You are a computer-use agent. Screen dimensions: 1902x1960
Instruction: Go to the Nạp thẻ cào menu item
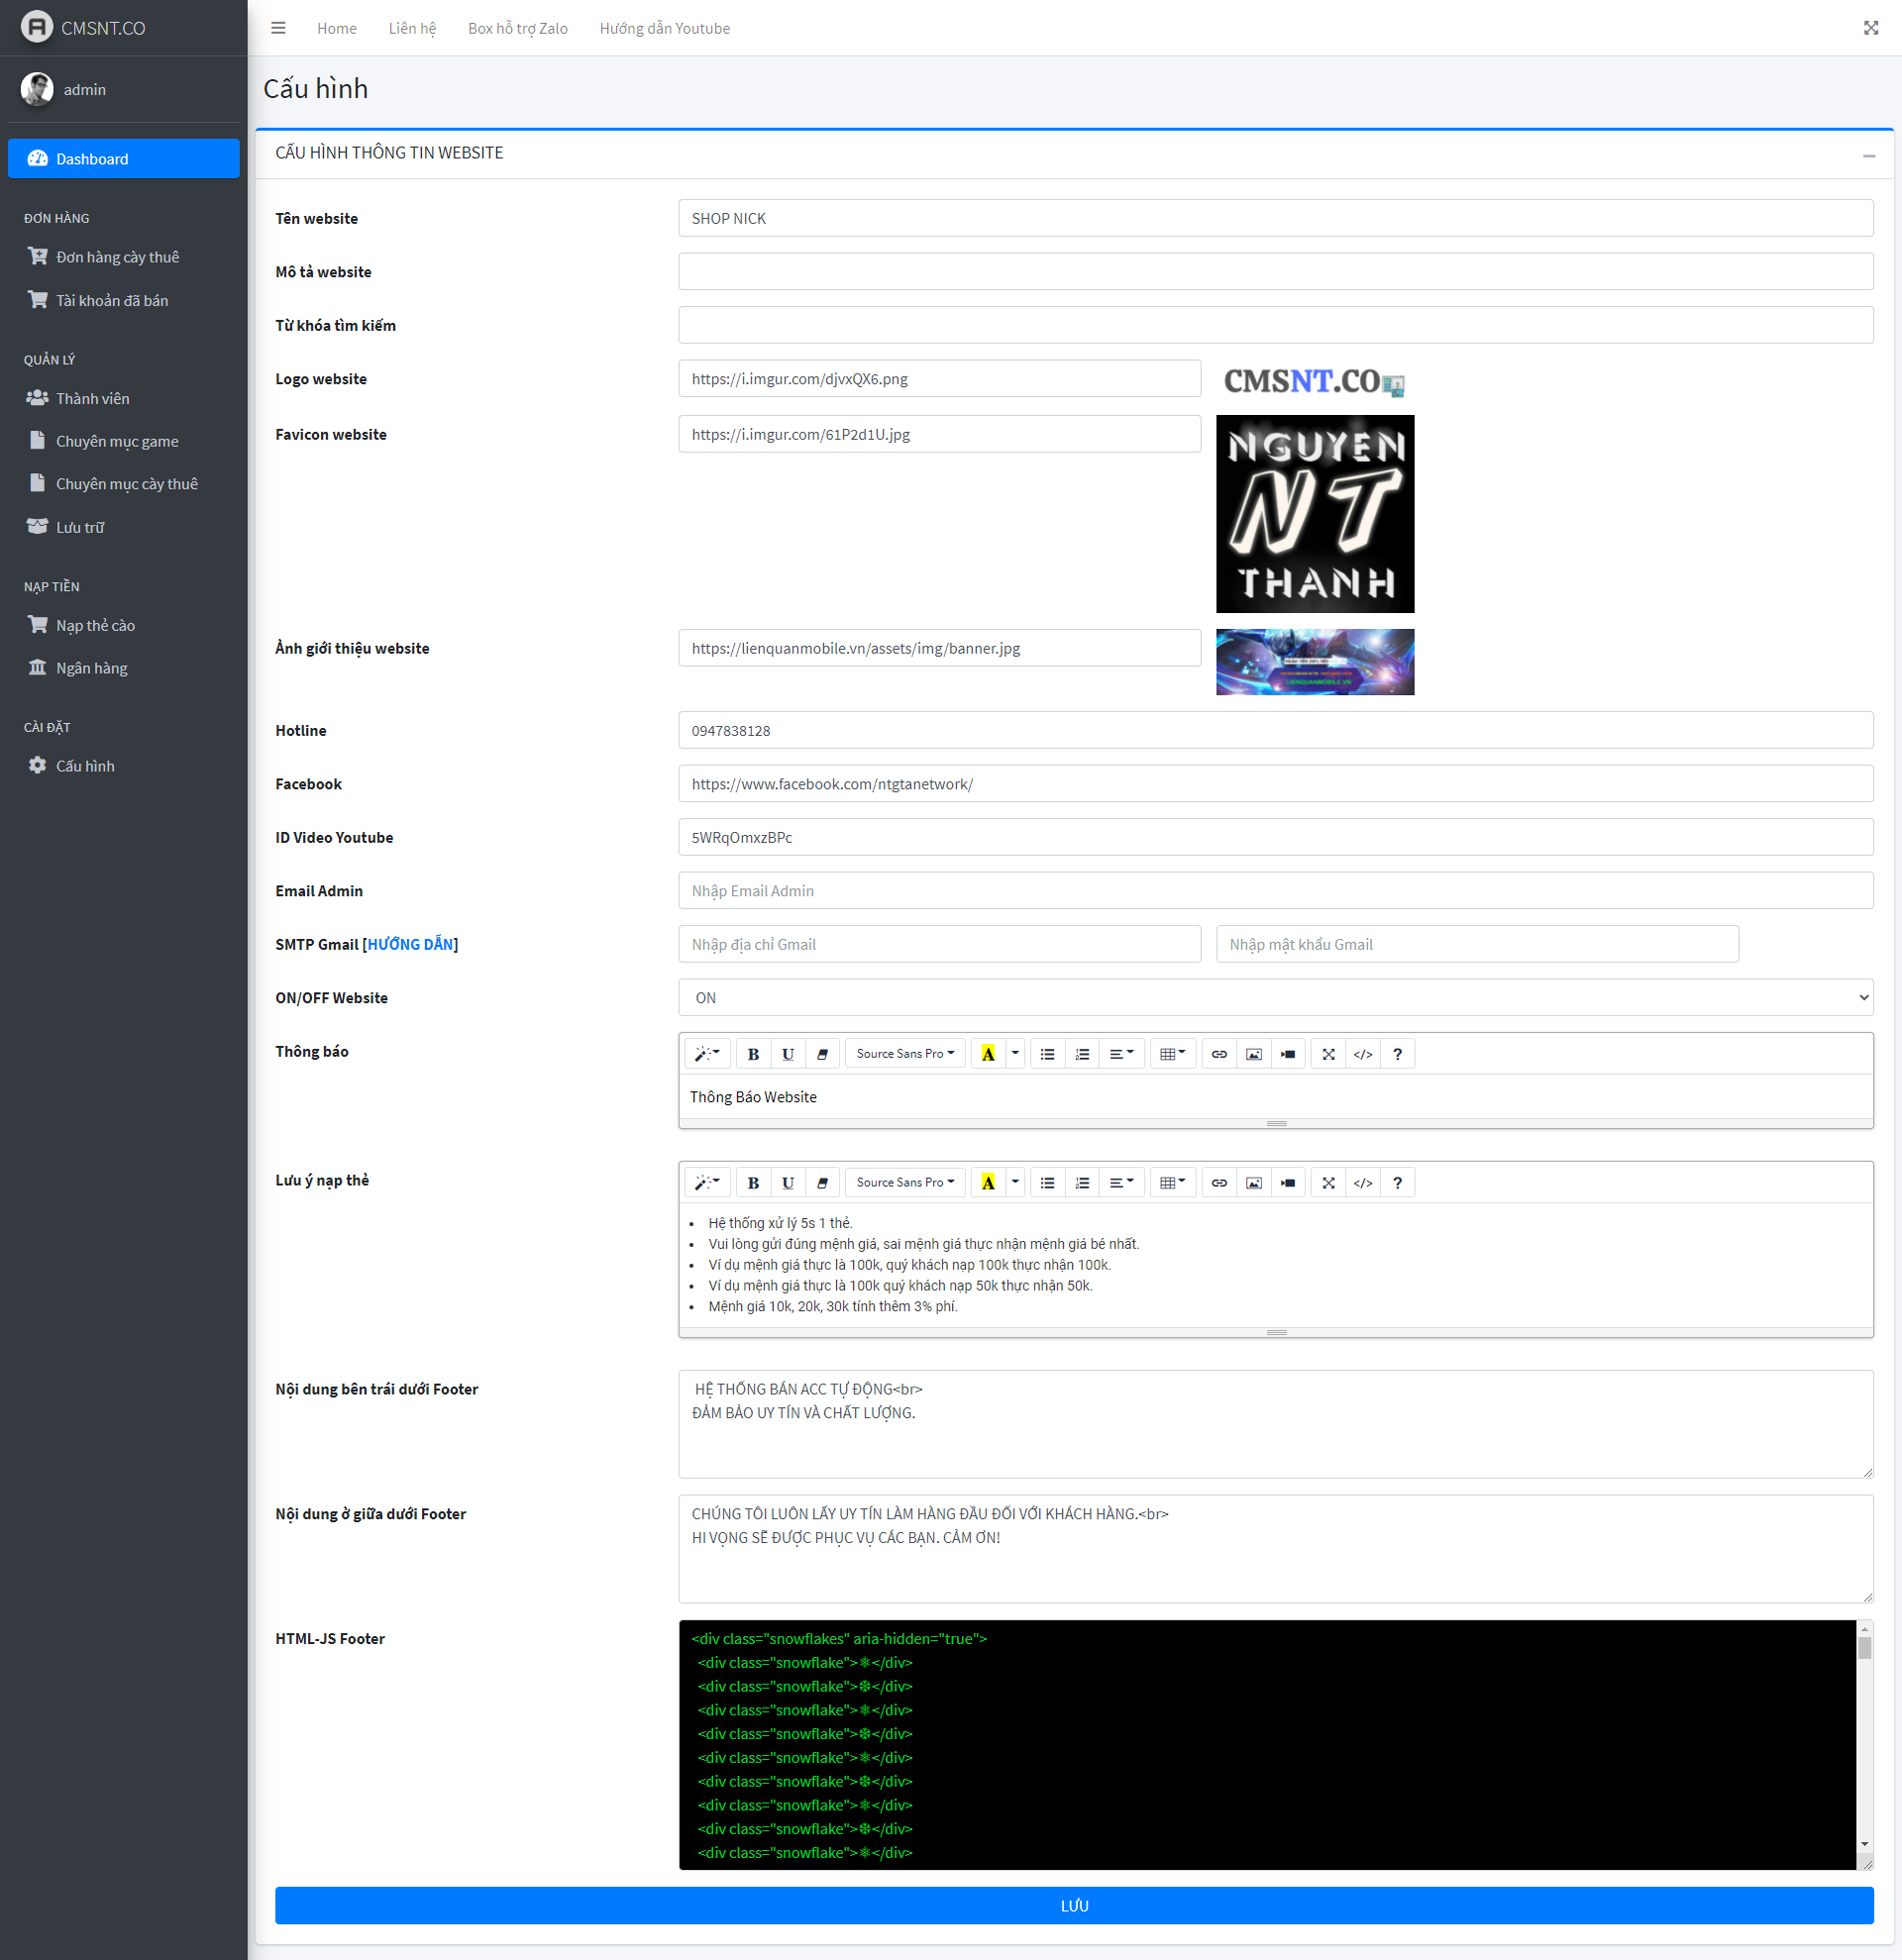pyautogui.click(x=95, y=625)
